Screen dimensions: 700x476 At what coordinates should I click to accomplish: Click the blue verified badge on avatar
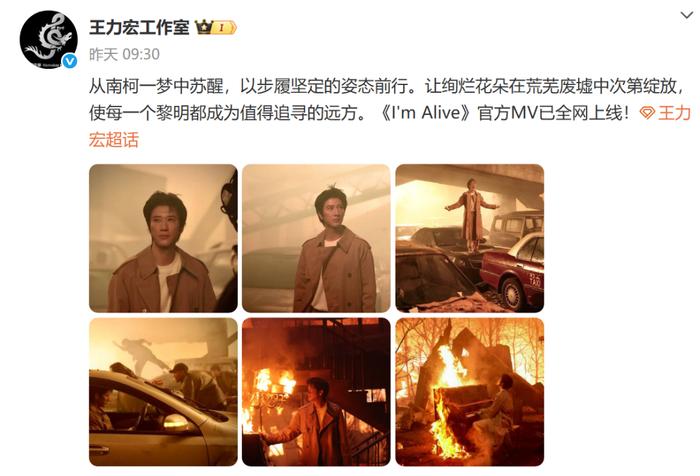[x=69, y=61]
